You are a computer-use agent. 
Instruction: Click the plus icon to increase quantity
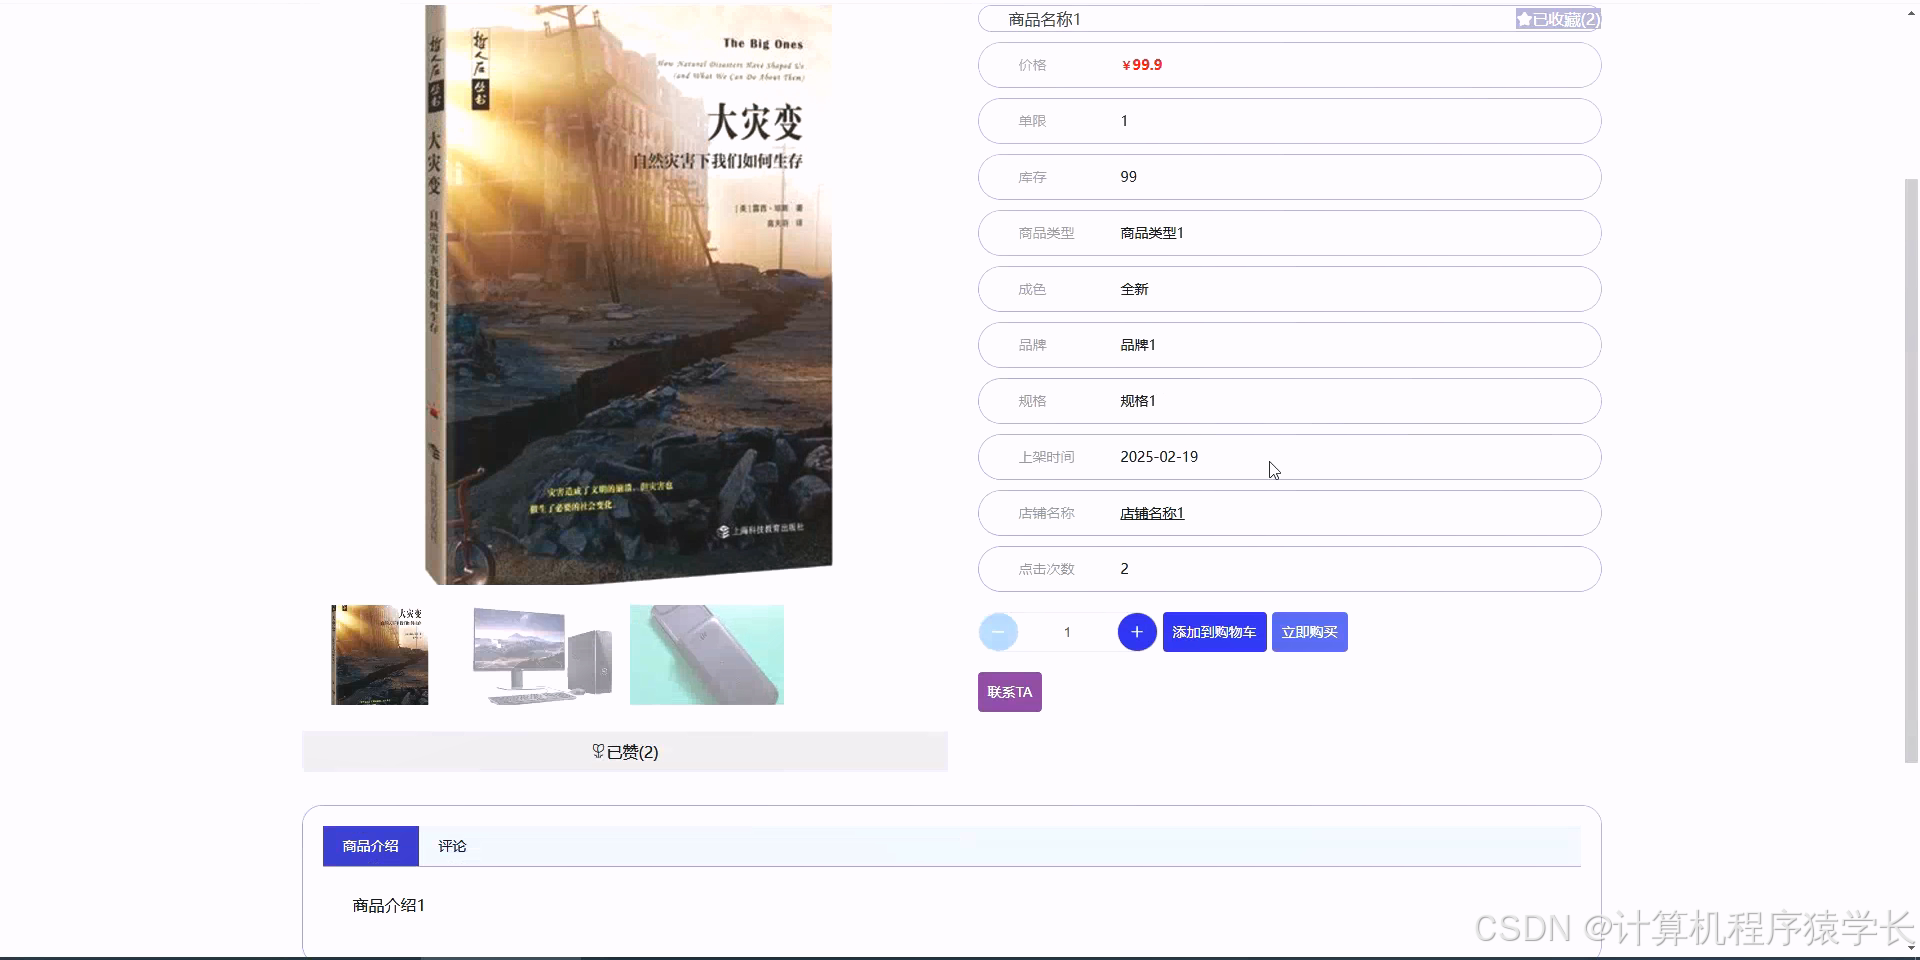1136,631
